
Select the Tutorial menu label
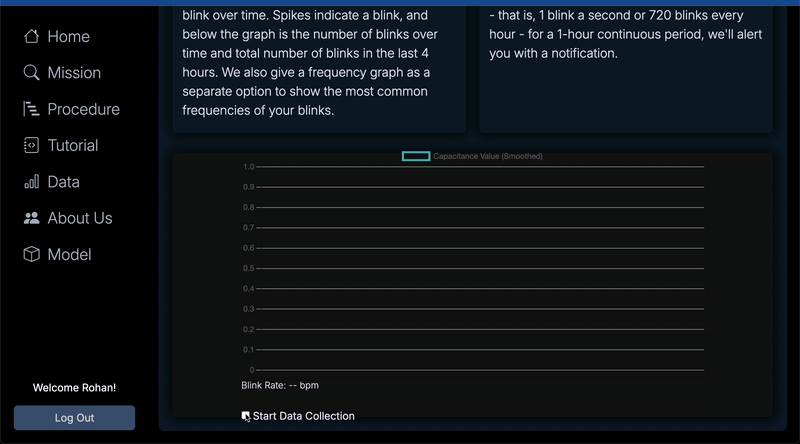73,145
